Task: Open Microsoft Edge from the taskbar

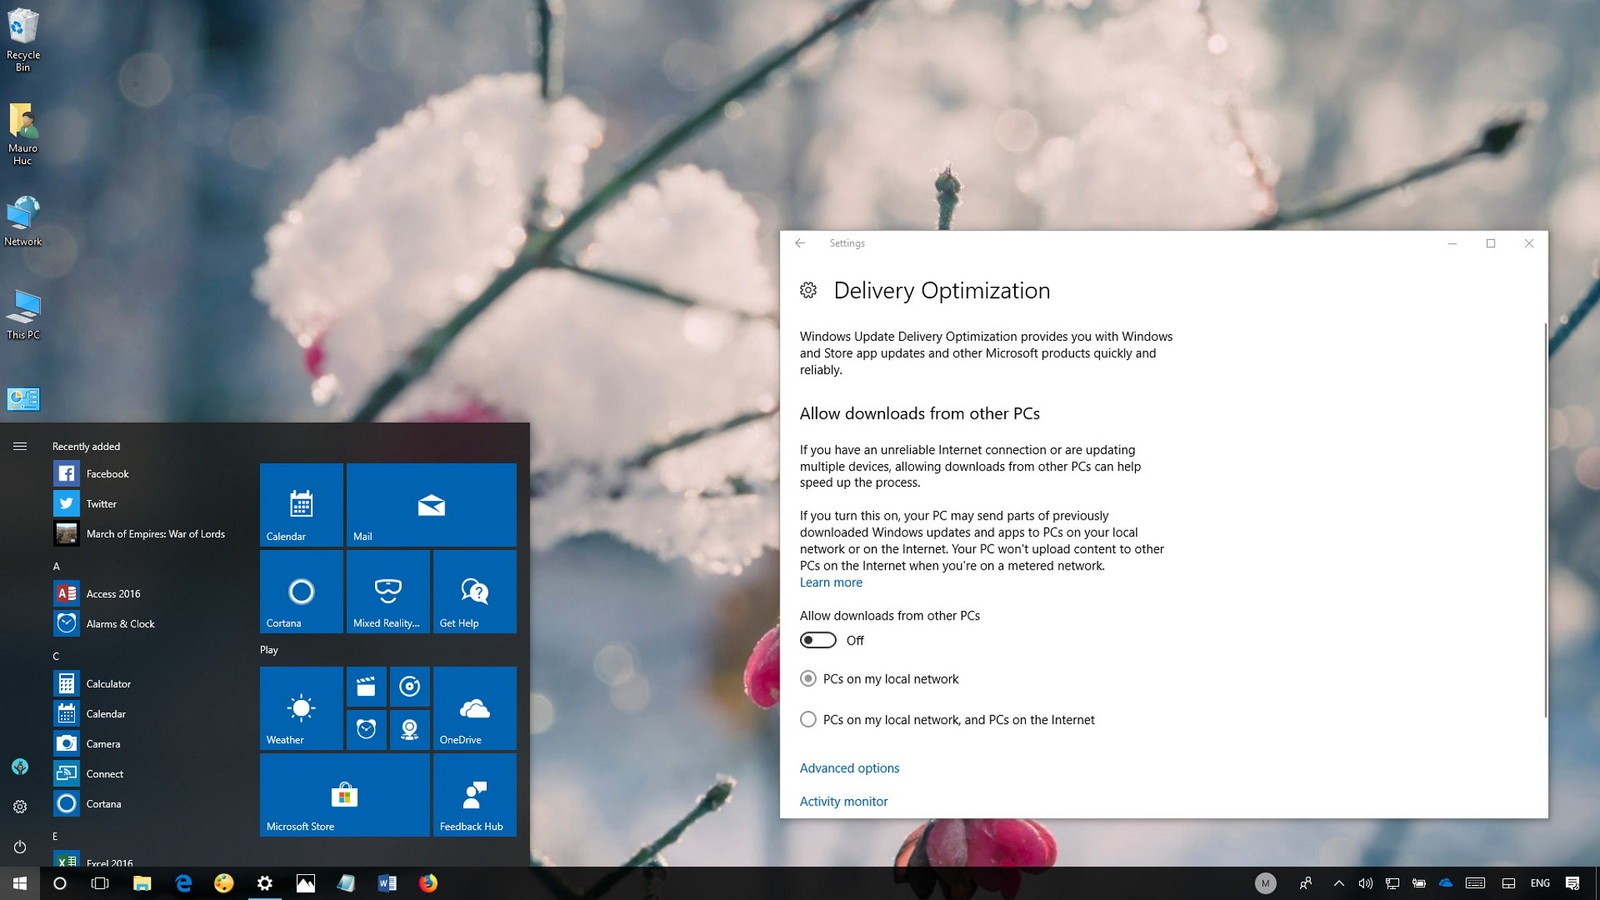Action: tap(183, 883)
